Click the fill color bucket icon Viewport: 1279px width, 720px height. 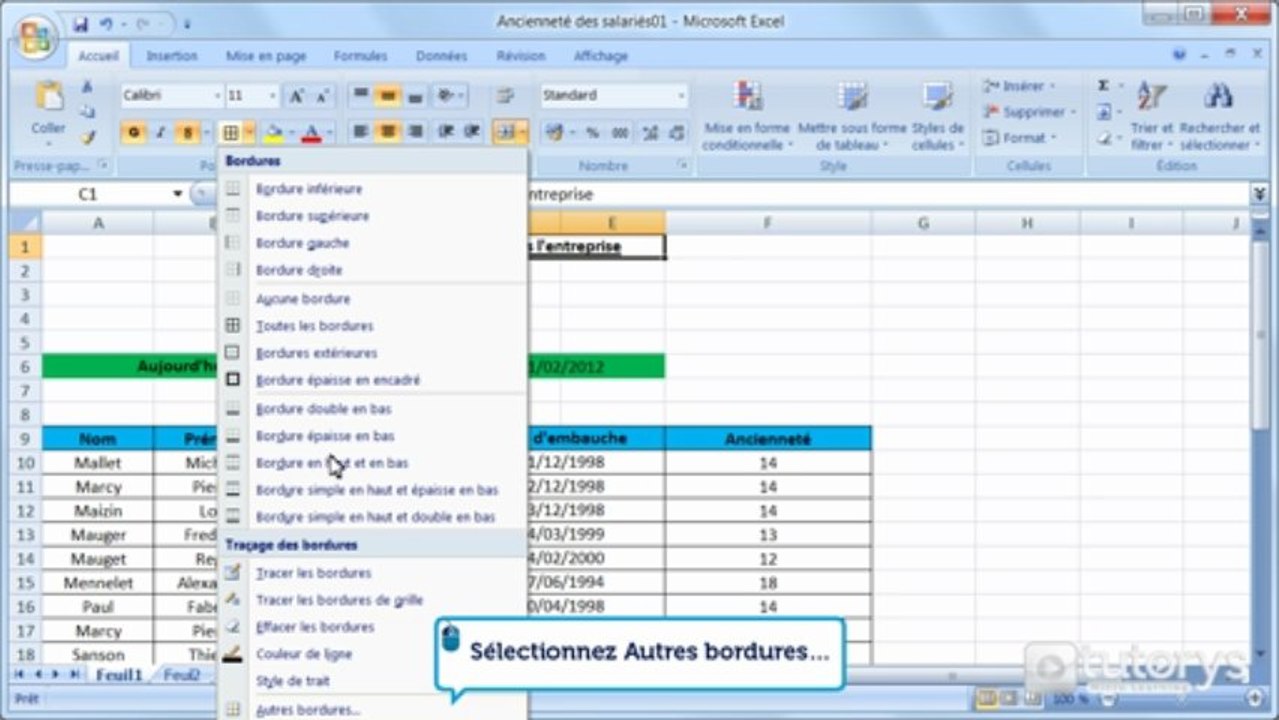272,132
